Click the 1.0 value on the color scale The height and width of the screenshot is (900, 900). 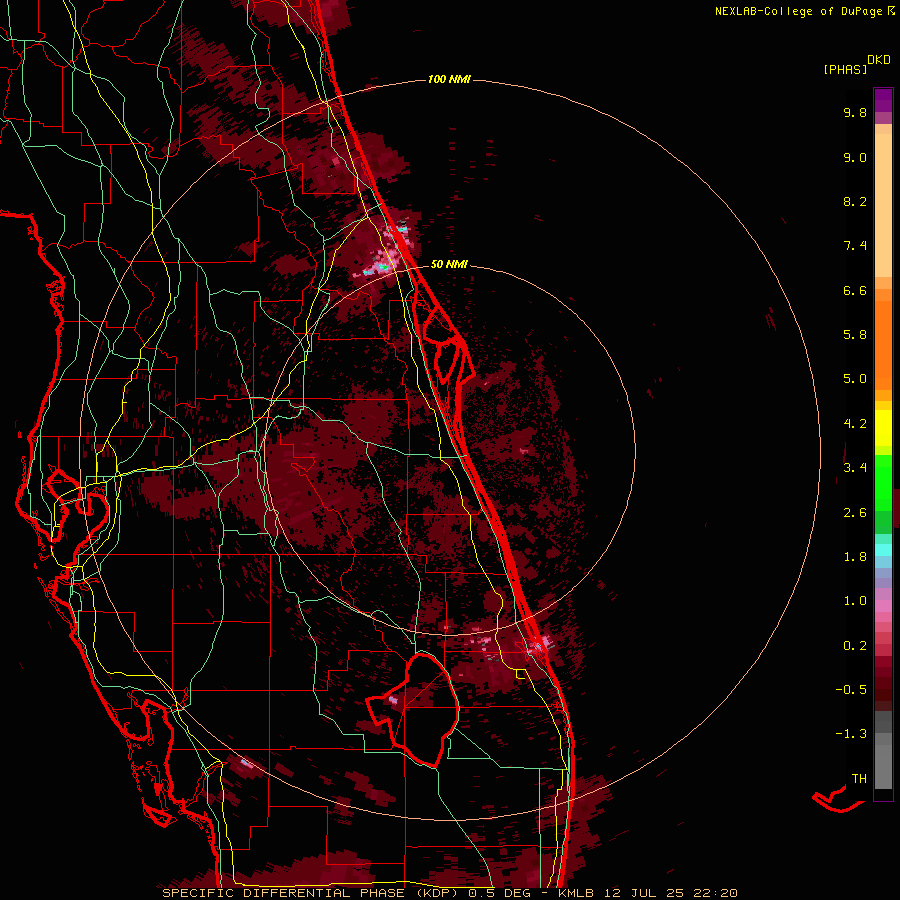[855, 601]
